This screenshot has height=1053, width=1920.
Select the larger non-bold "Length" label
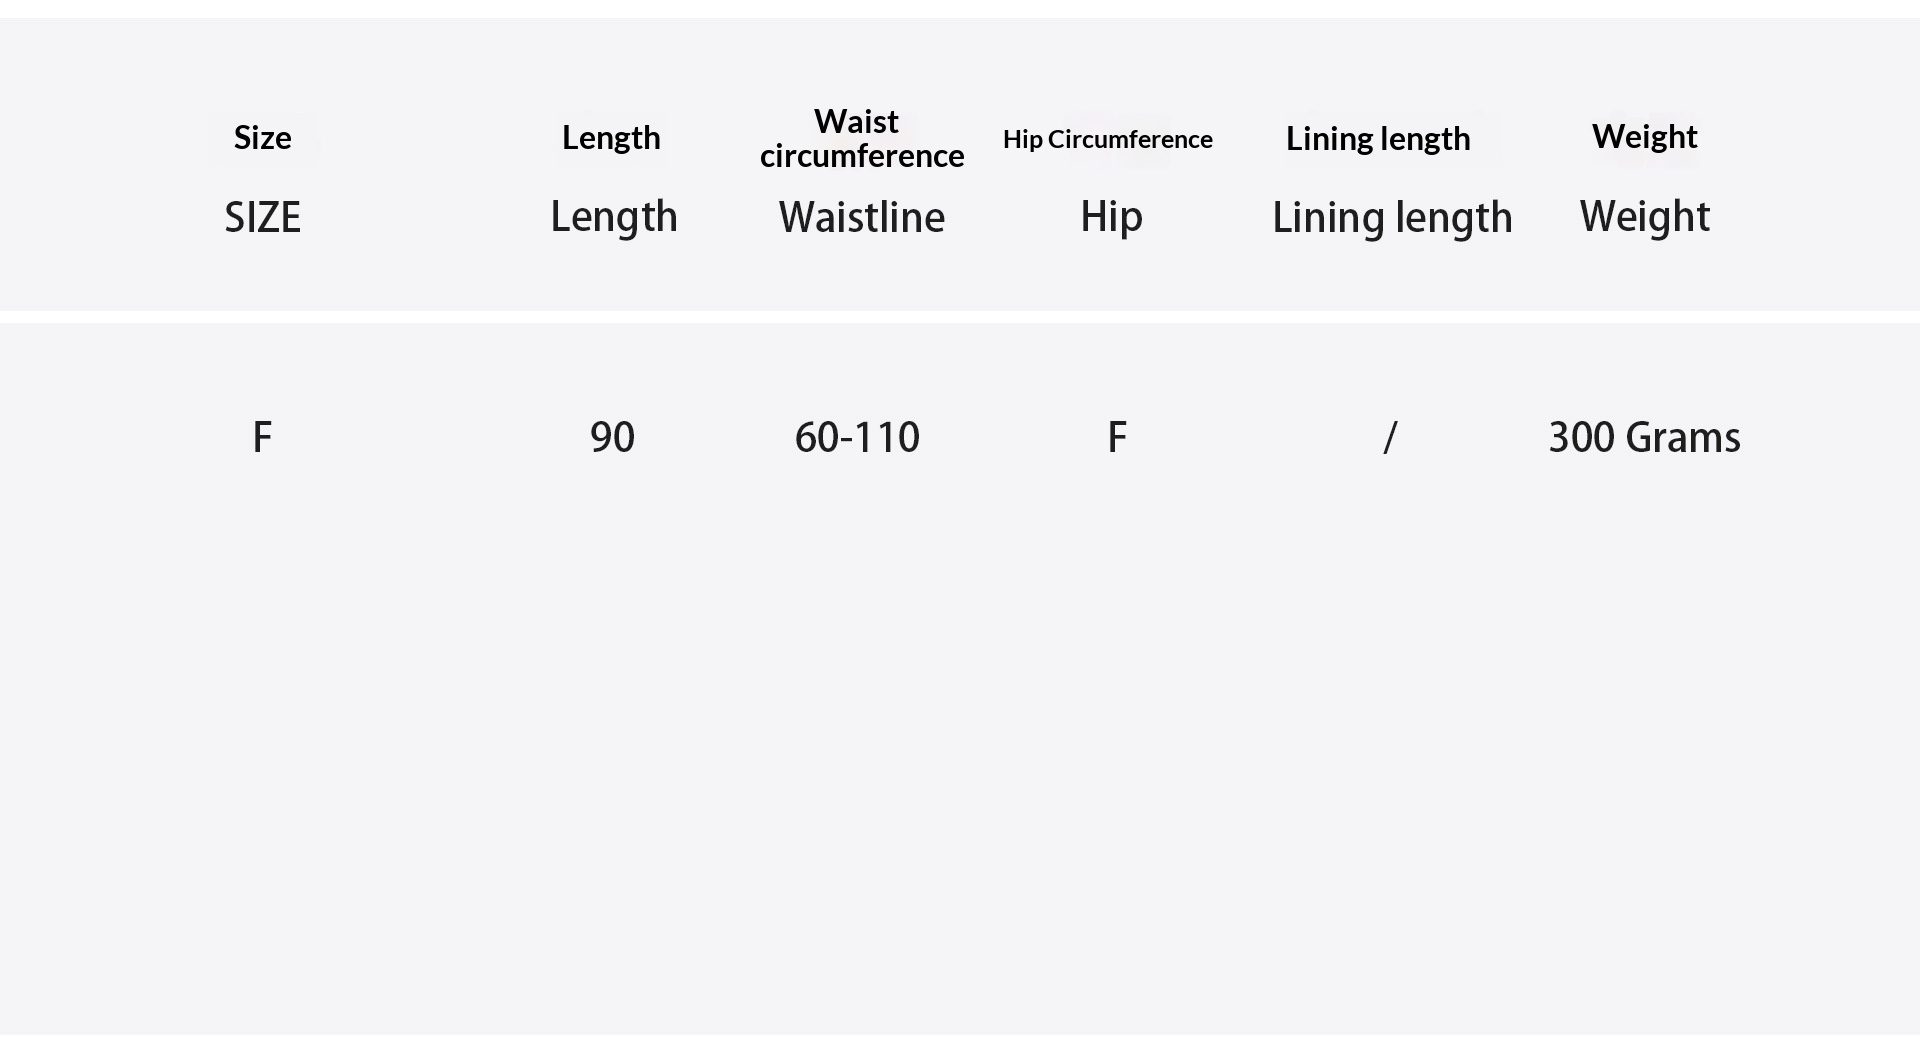(613, 217)
